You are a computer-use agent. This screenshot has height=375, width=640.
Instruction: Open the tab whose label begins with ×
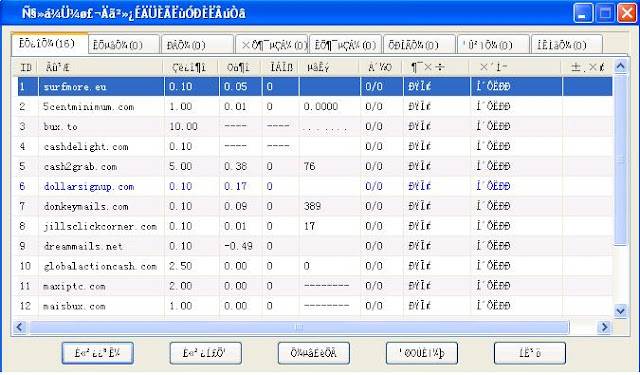271,44
